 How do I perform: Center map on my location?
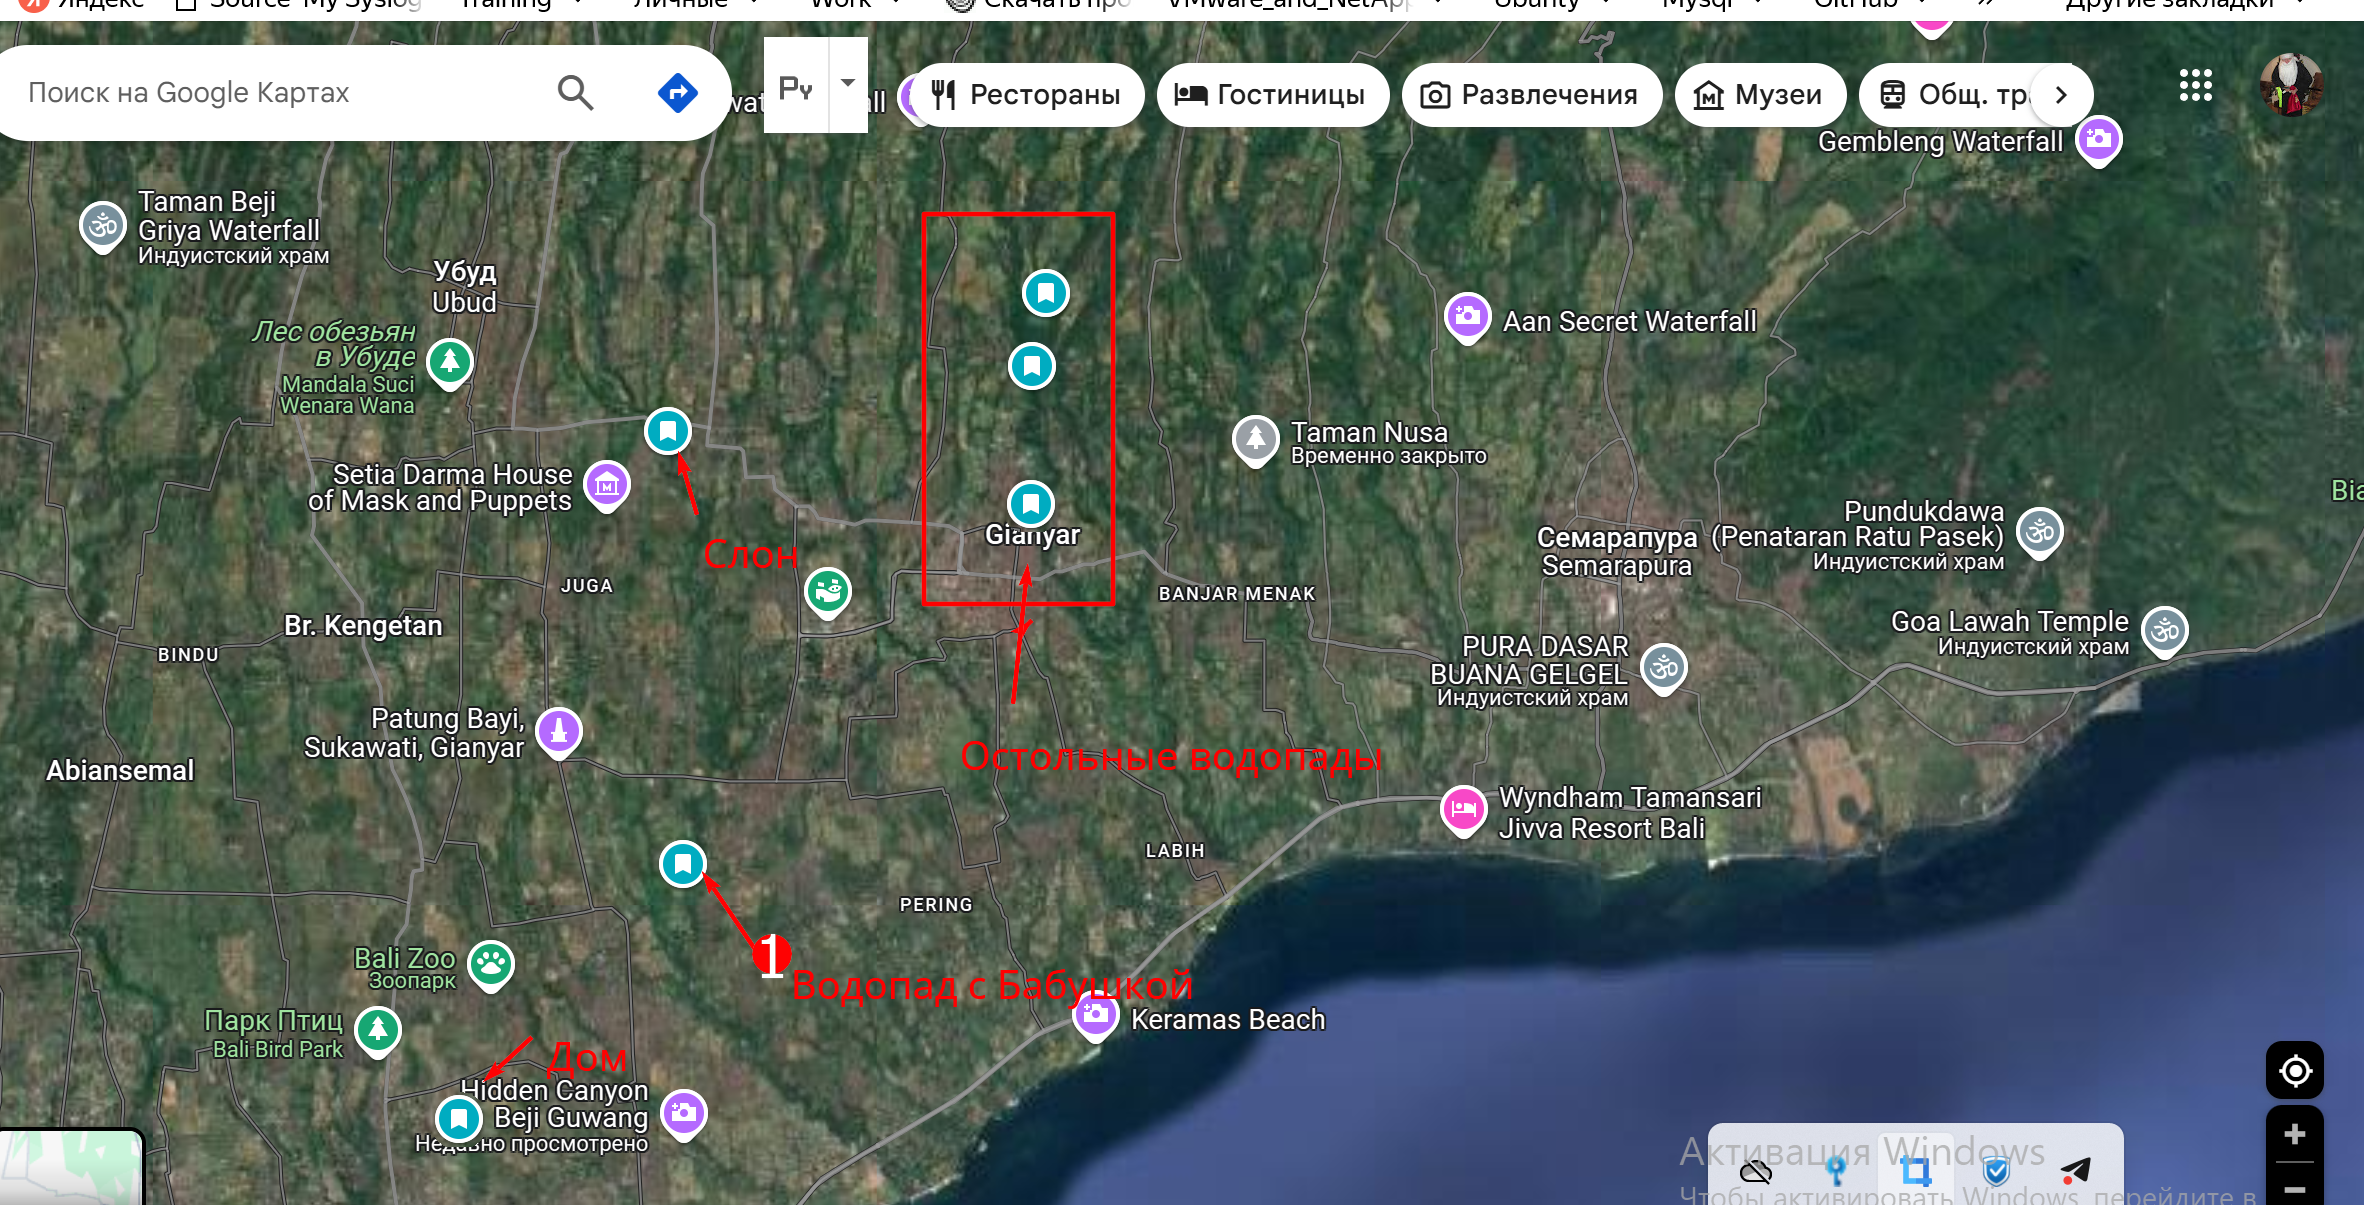[2294, 1071]
